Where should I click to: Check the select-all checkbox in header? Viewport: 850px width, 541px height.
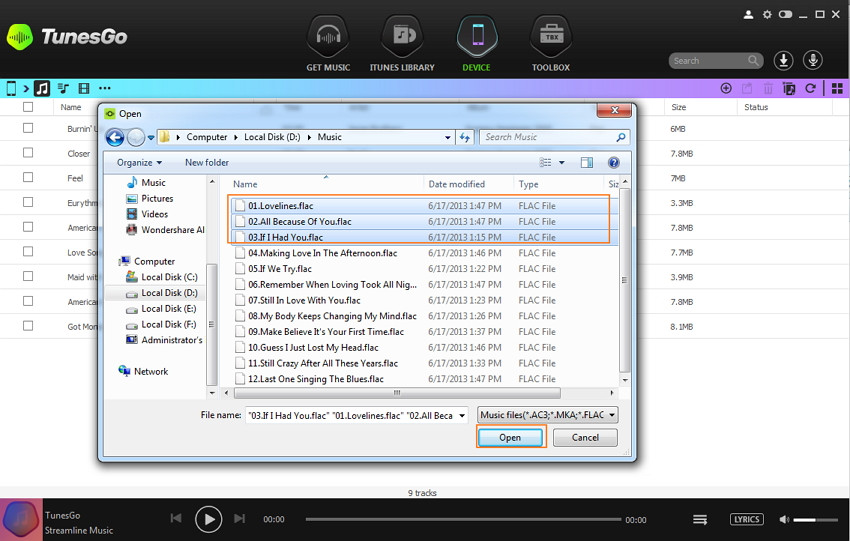point(28,107)
